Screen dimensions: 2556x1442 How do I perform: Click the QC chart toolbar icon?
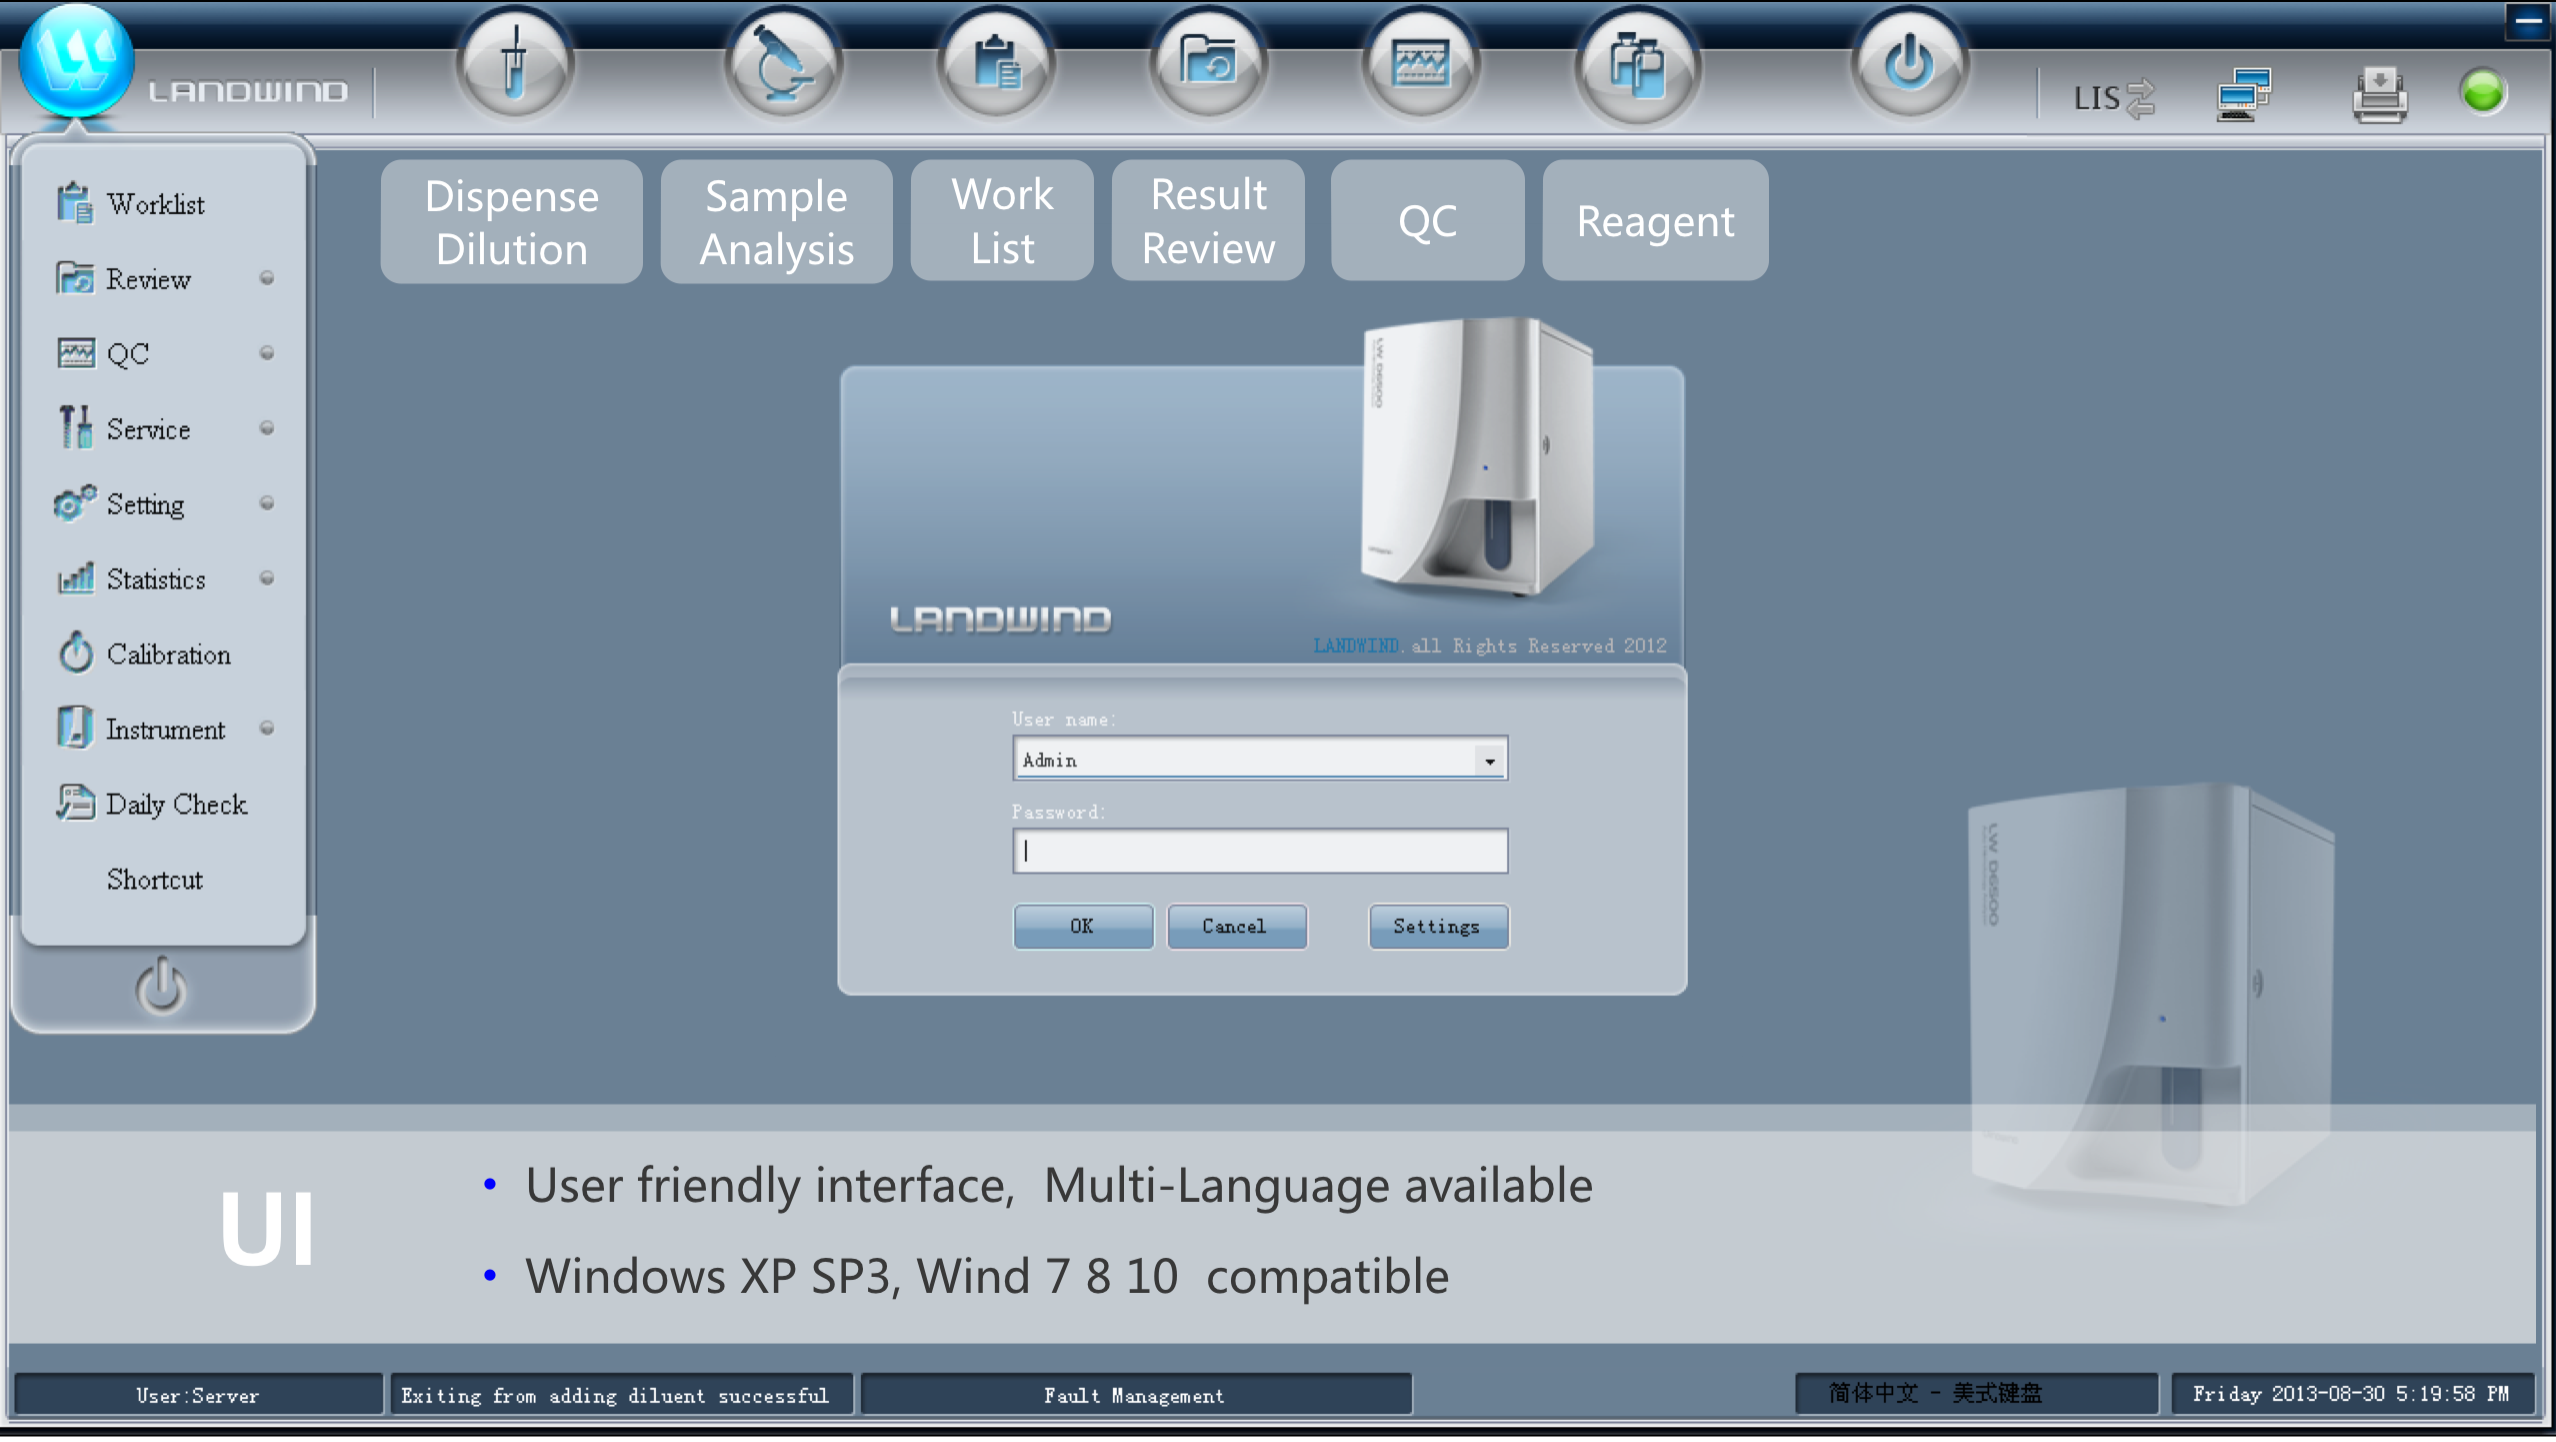pyautogui.click(x=1421, y=66)
